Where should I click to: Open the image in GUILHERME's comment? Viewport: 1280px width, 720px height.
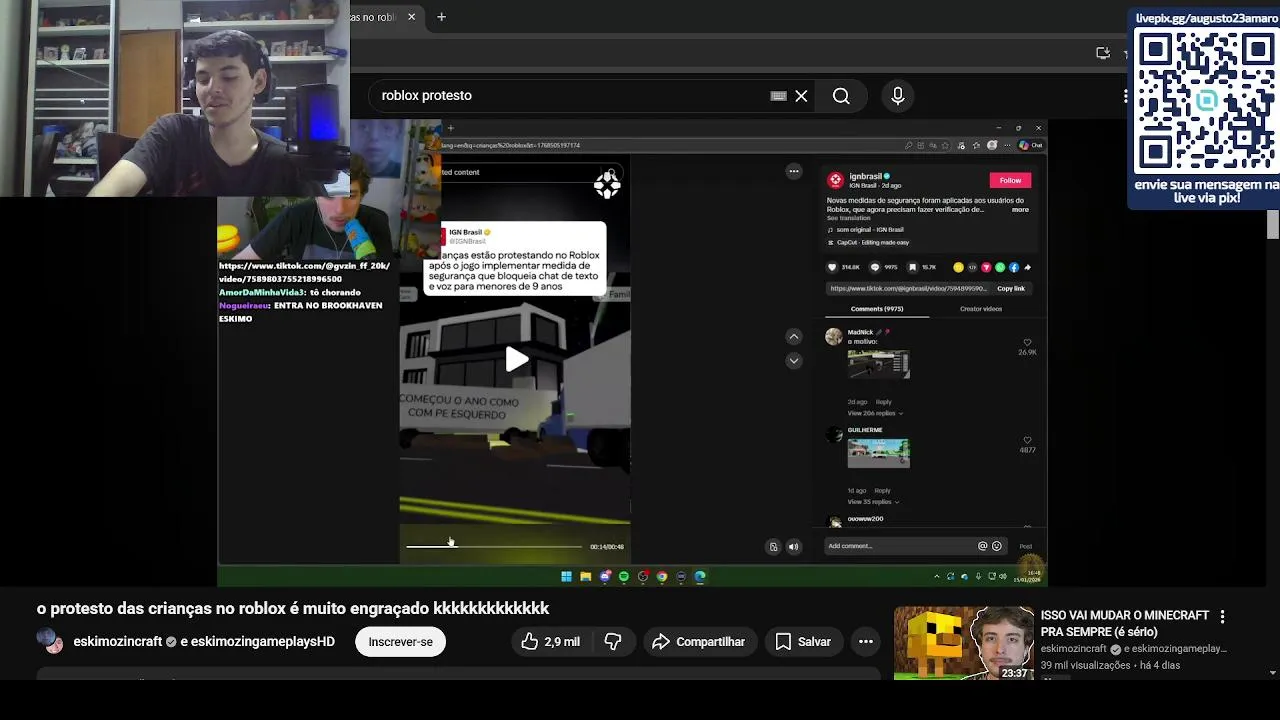pyautogui.click(x=878, y=453)
